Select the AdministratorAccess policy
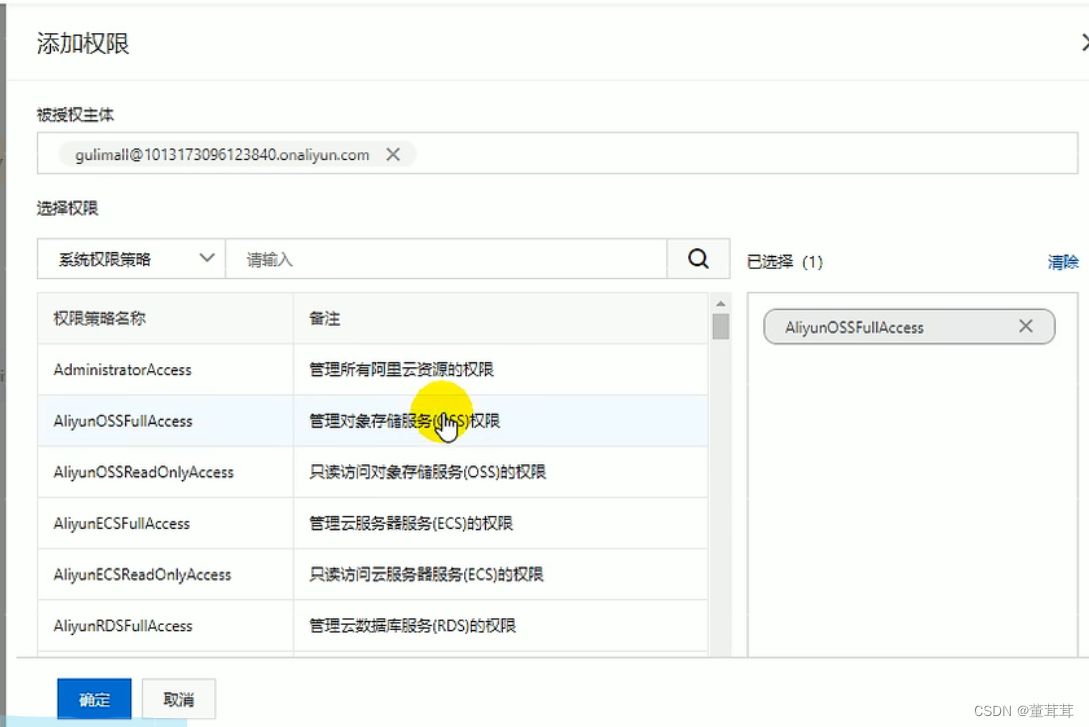The width and height of the screenshot is (1089, 727). pos(122,369)
